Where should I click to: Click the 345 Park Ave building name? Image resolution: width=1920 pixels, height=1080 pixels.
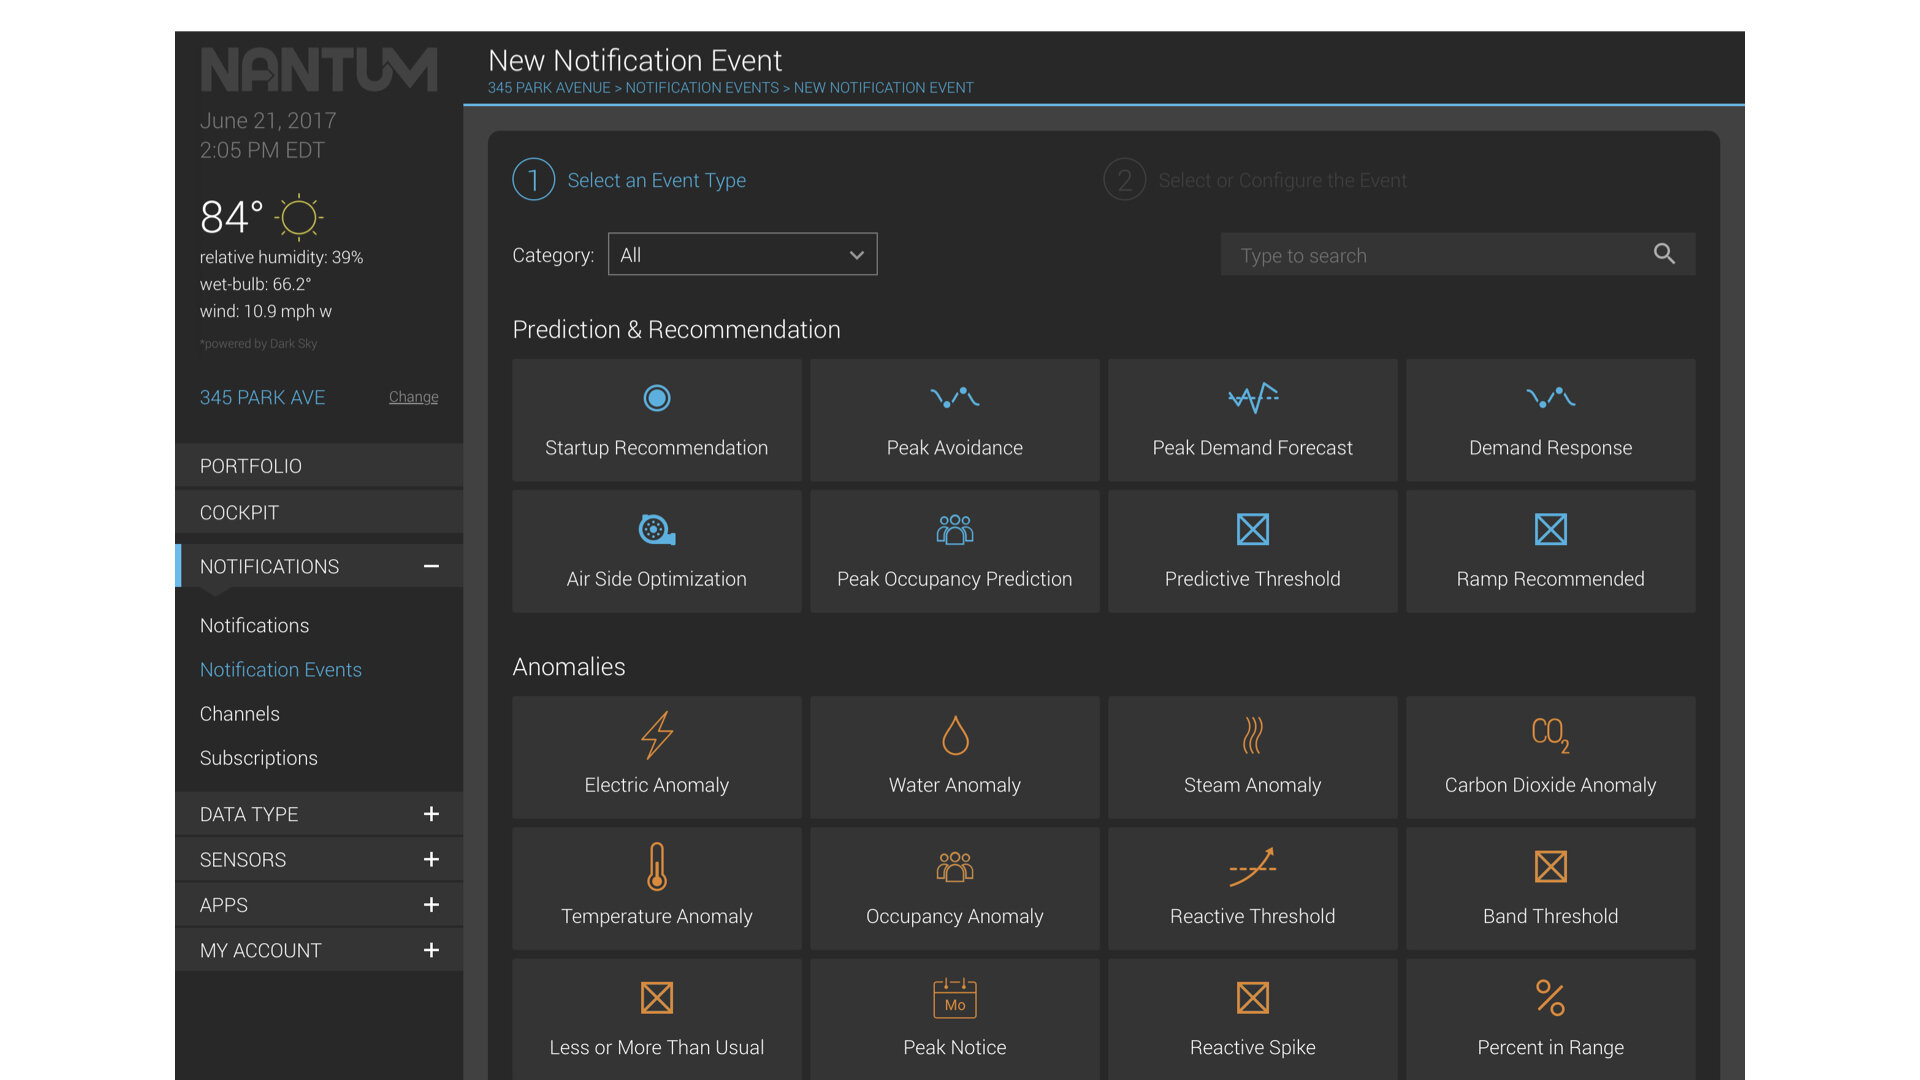(262, 397)
